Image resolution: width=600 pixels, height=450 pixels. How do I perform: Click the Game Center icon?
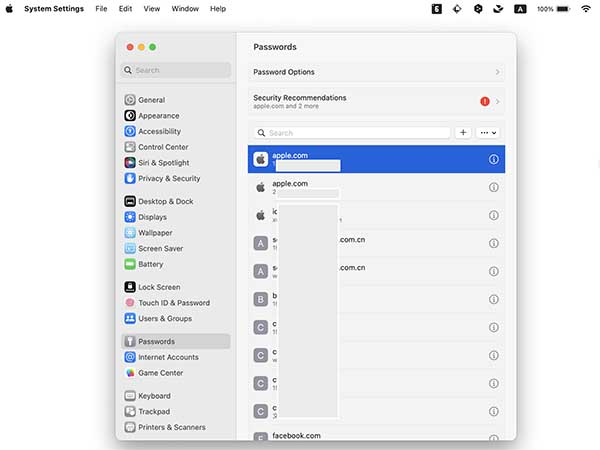(130, 373)
